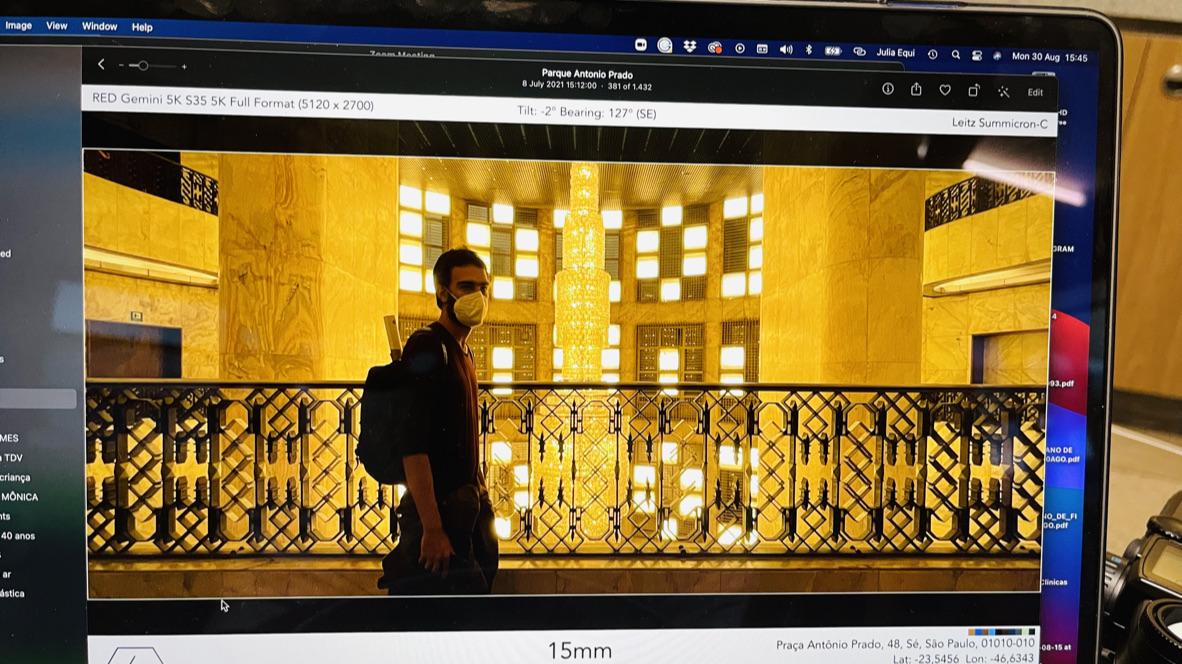Screen dimensions: 1182x664
Task: Click the Siri menu bar icon
Action: (997, 56)
